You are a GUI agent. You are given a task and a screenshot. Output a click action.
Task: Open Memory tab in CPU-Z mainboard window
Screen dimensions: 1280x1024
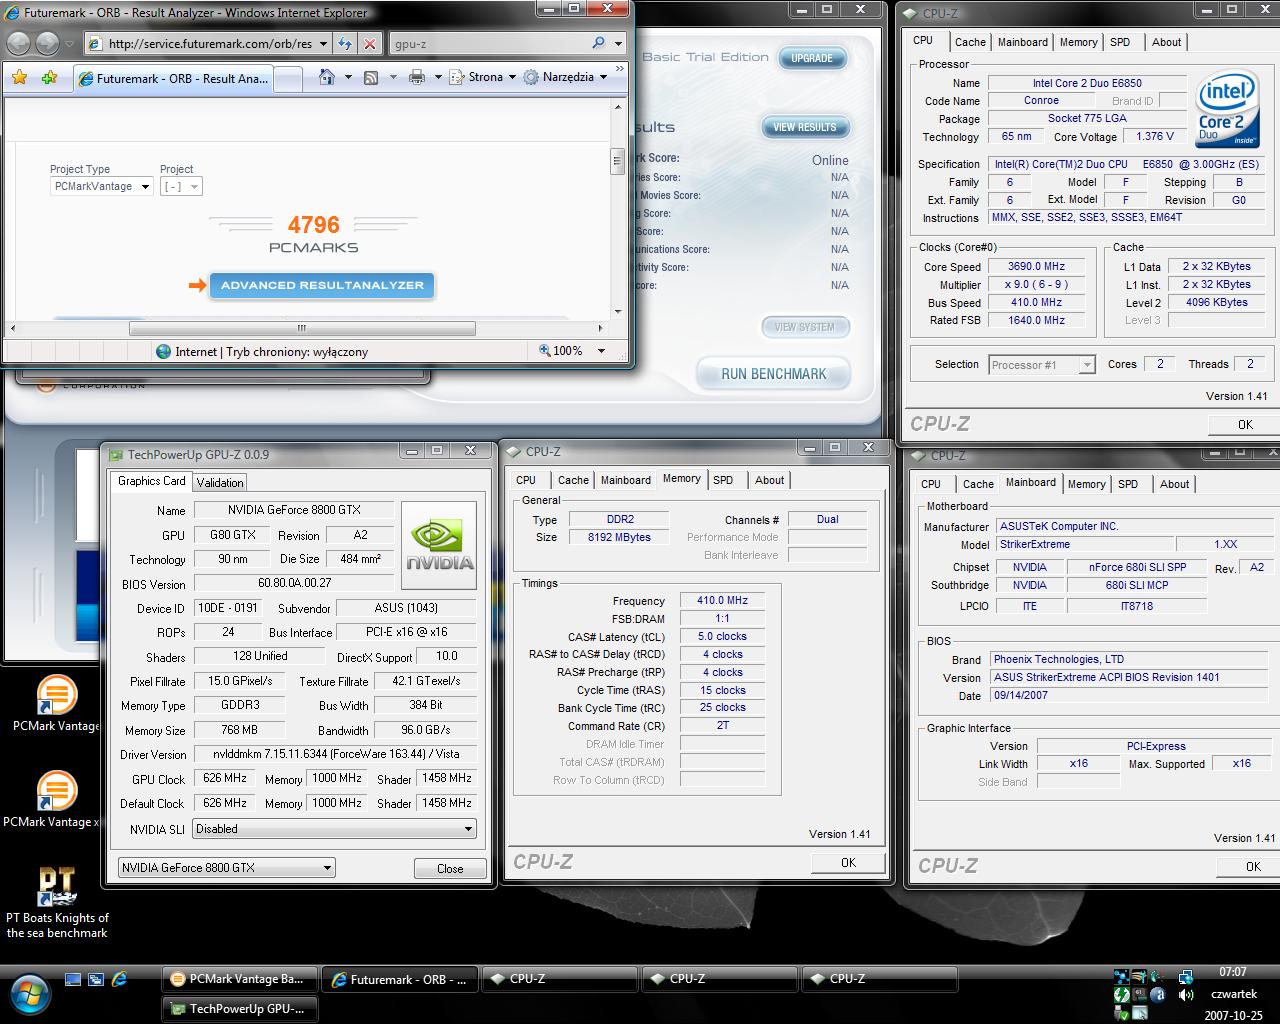tap(1086, 484)
